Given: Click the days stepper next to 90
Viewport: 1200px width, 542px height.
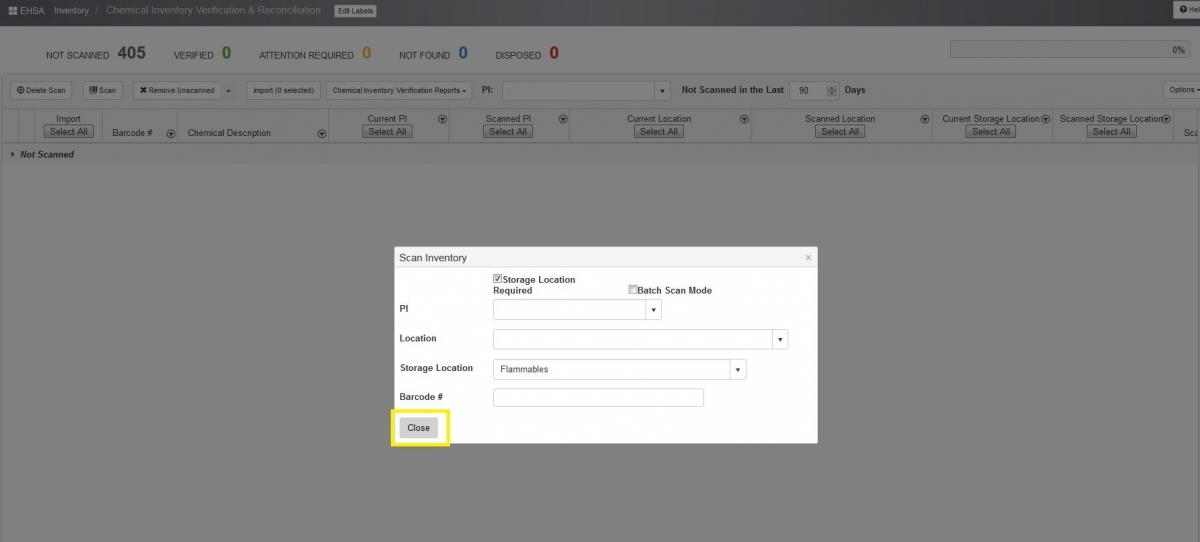Looking at the screenshot, I should 832,90.
